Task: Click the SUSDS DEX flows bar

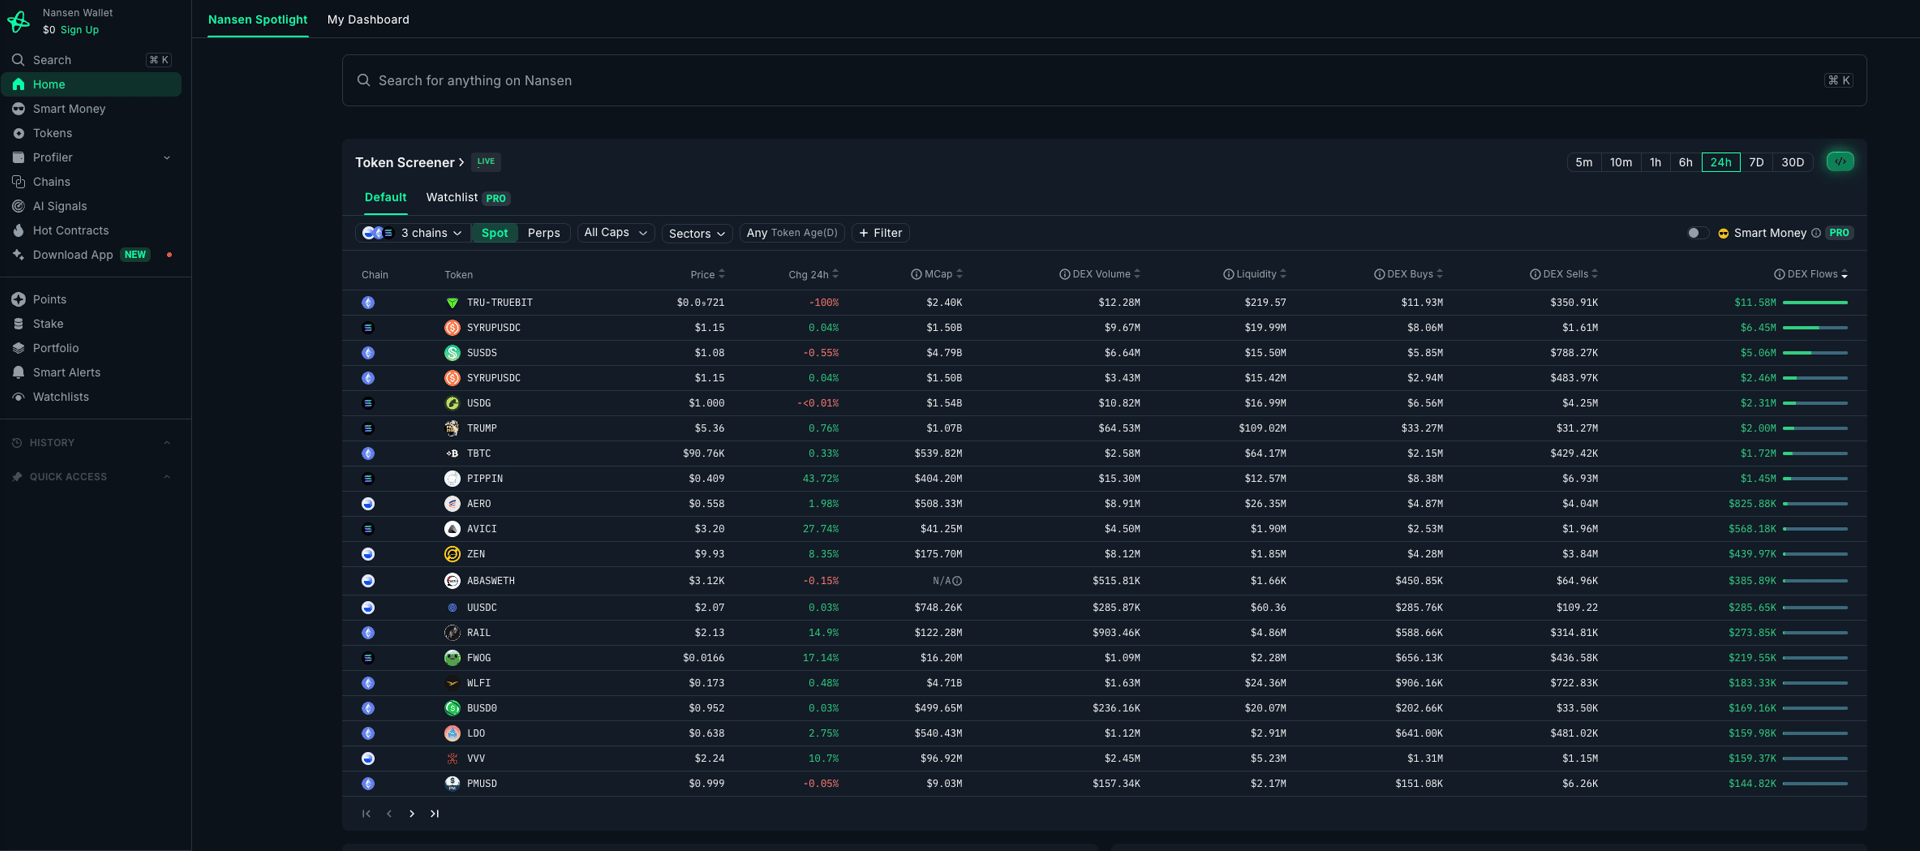Action: point(1815,353)
